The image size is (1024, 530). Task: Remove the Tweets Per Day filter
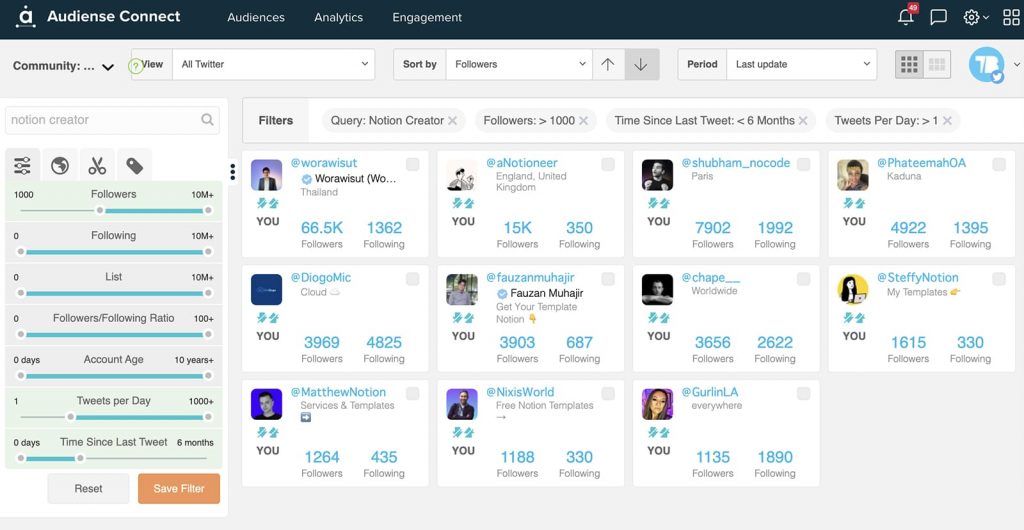point(947,121)
